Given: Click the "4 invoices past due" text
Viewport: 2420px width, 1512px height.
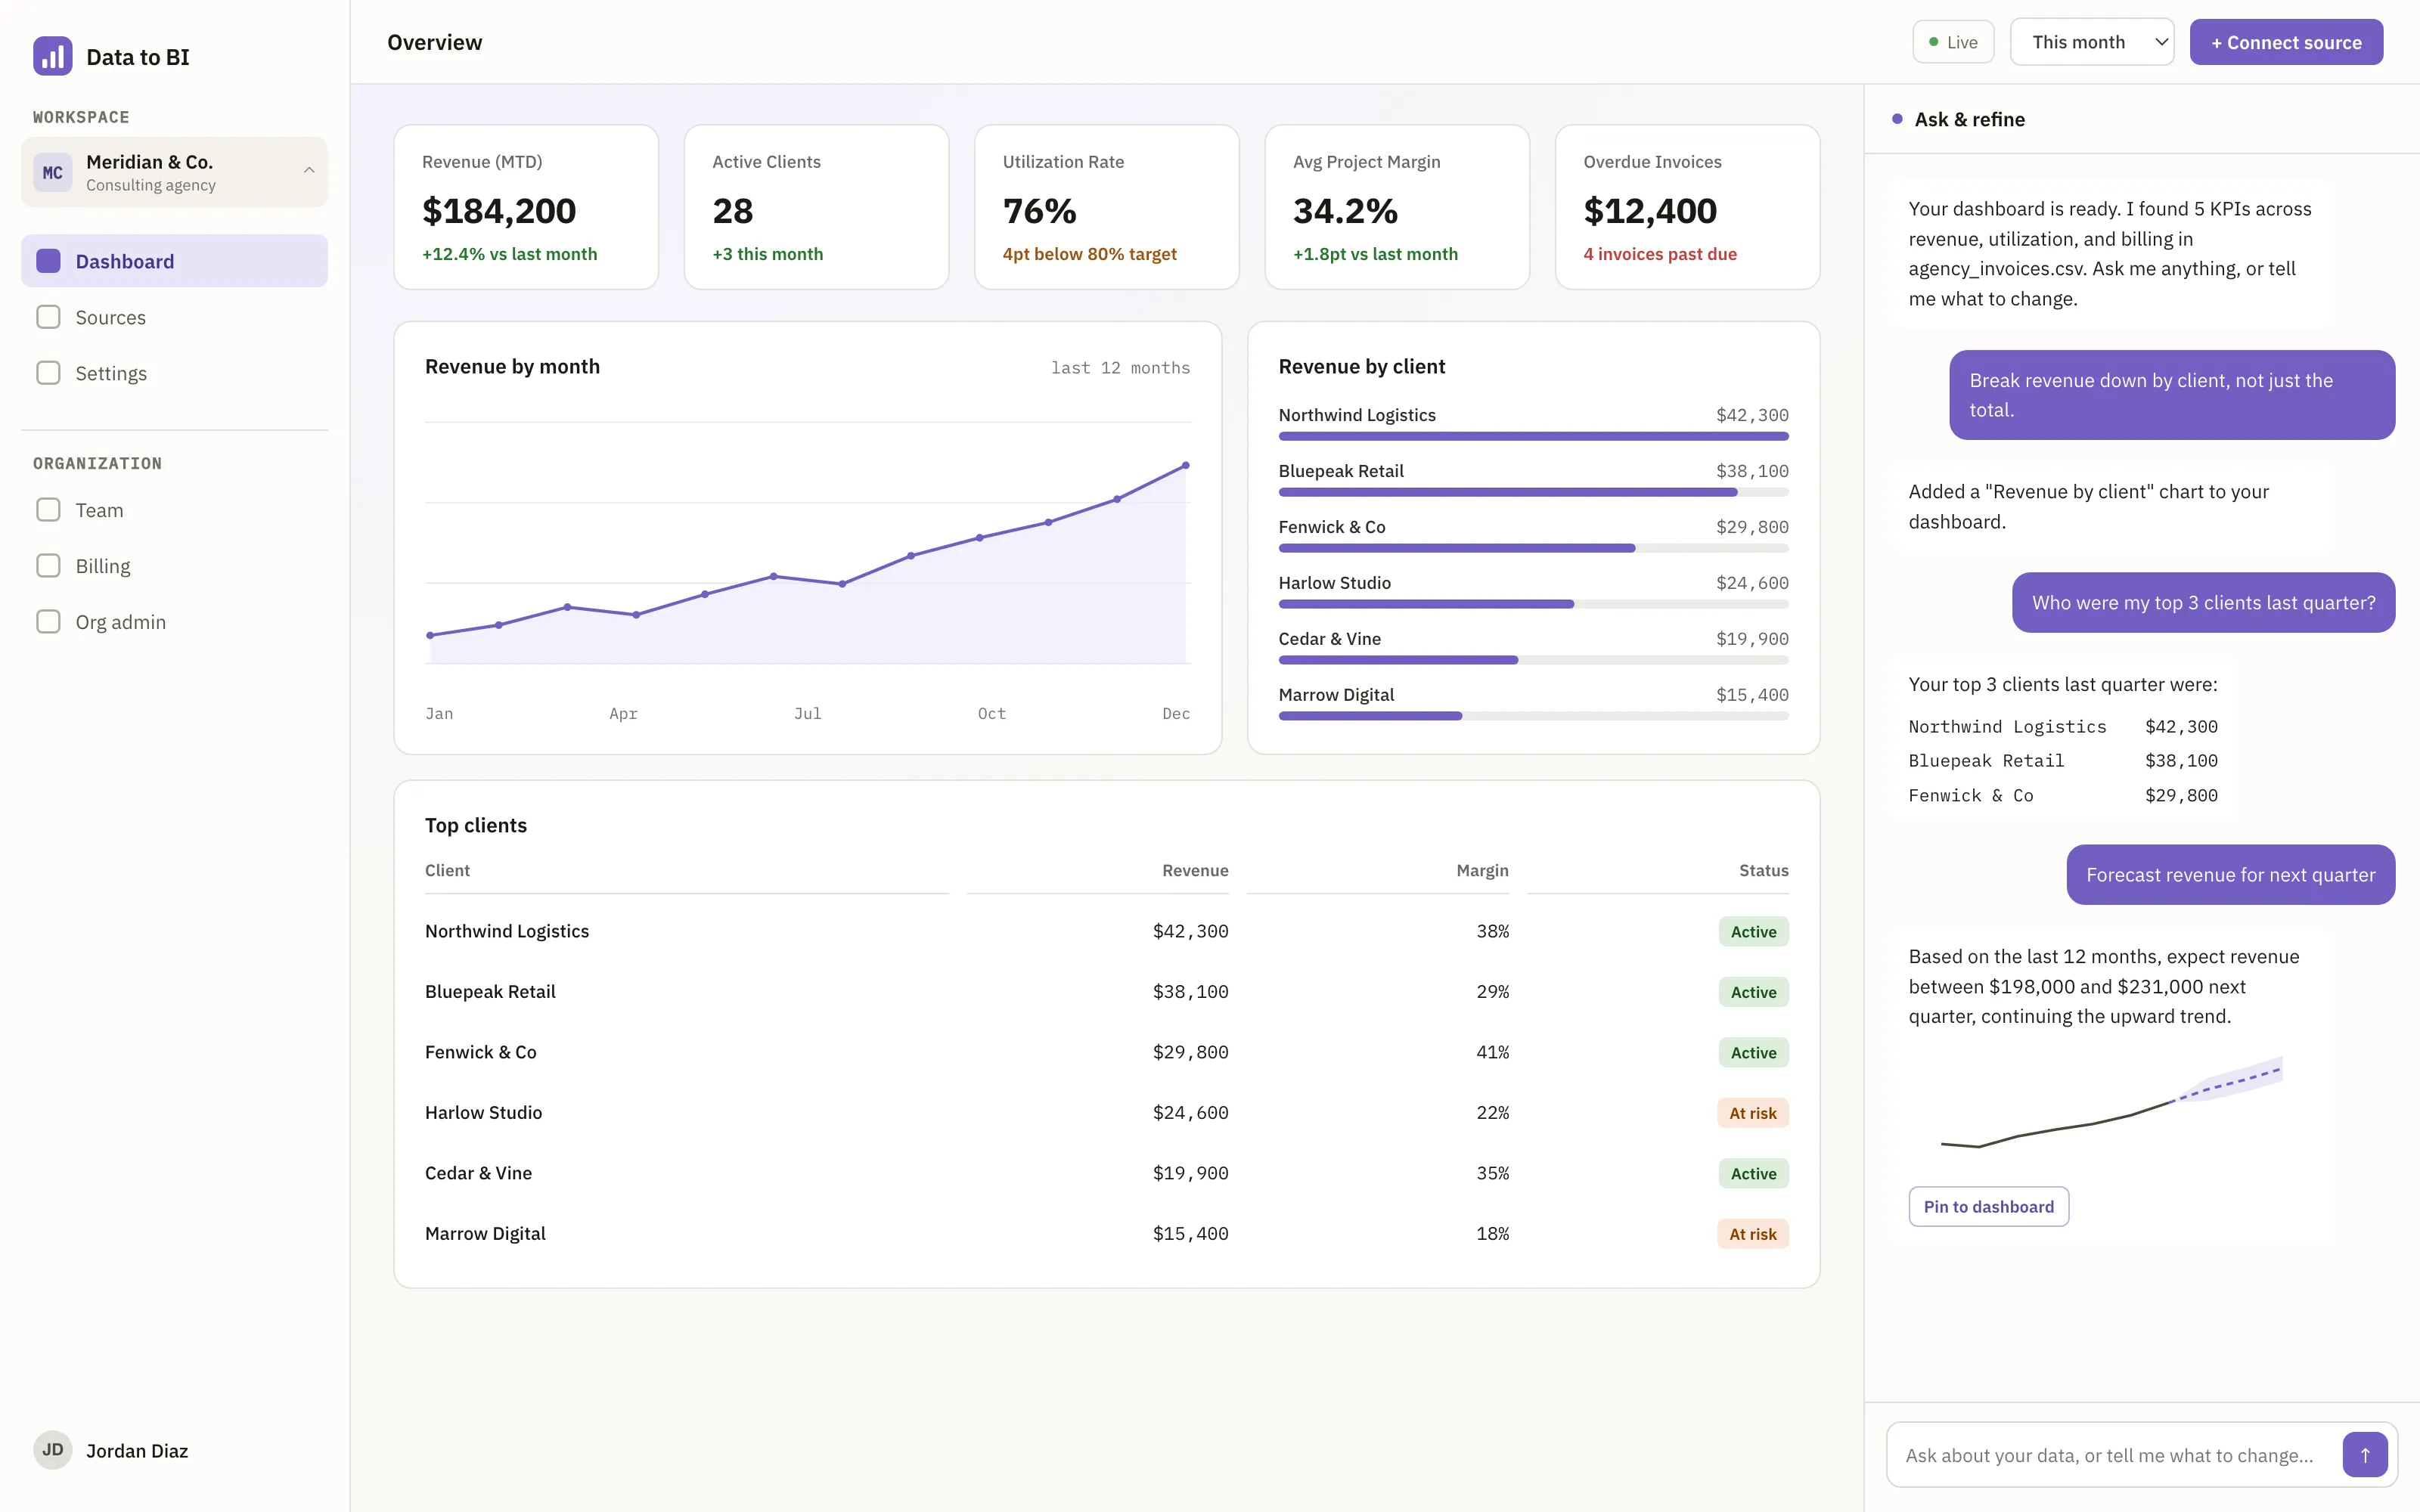Looking at the screenshot, I should [x=1660, y=254].
